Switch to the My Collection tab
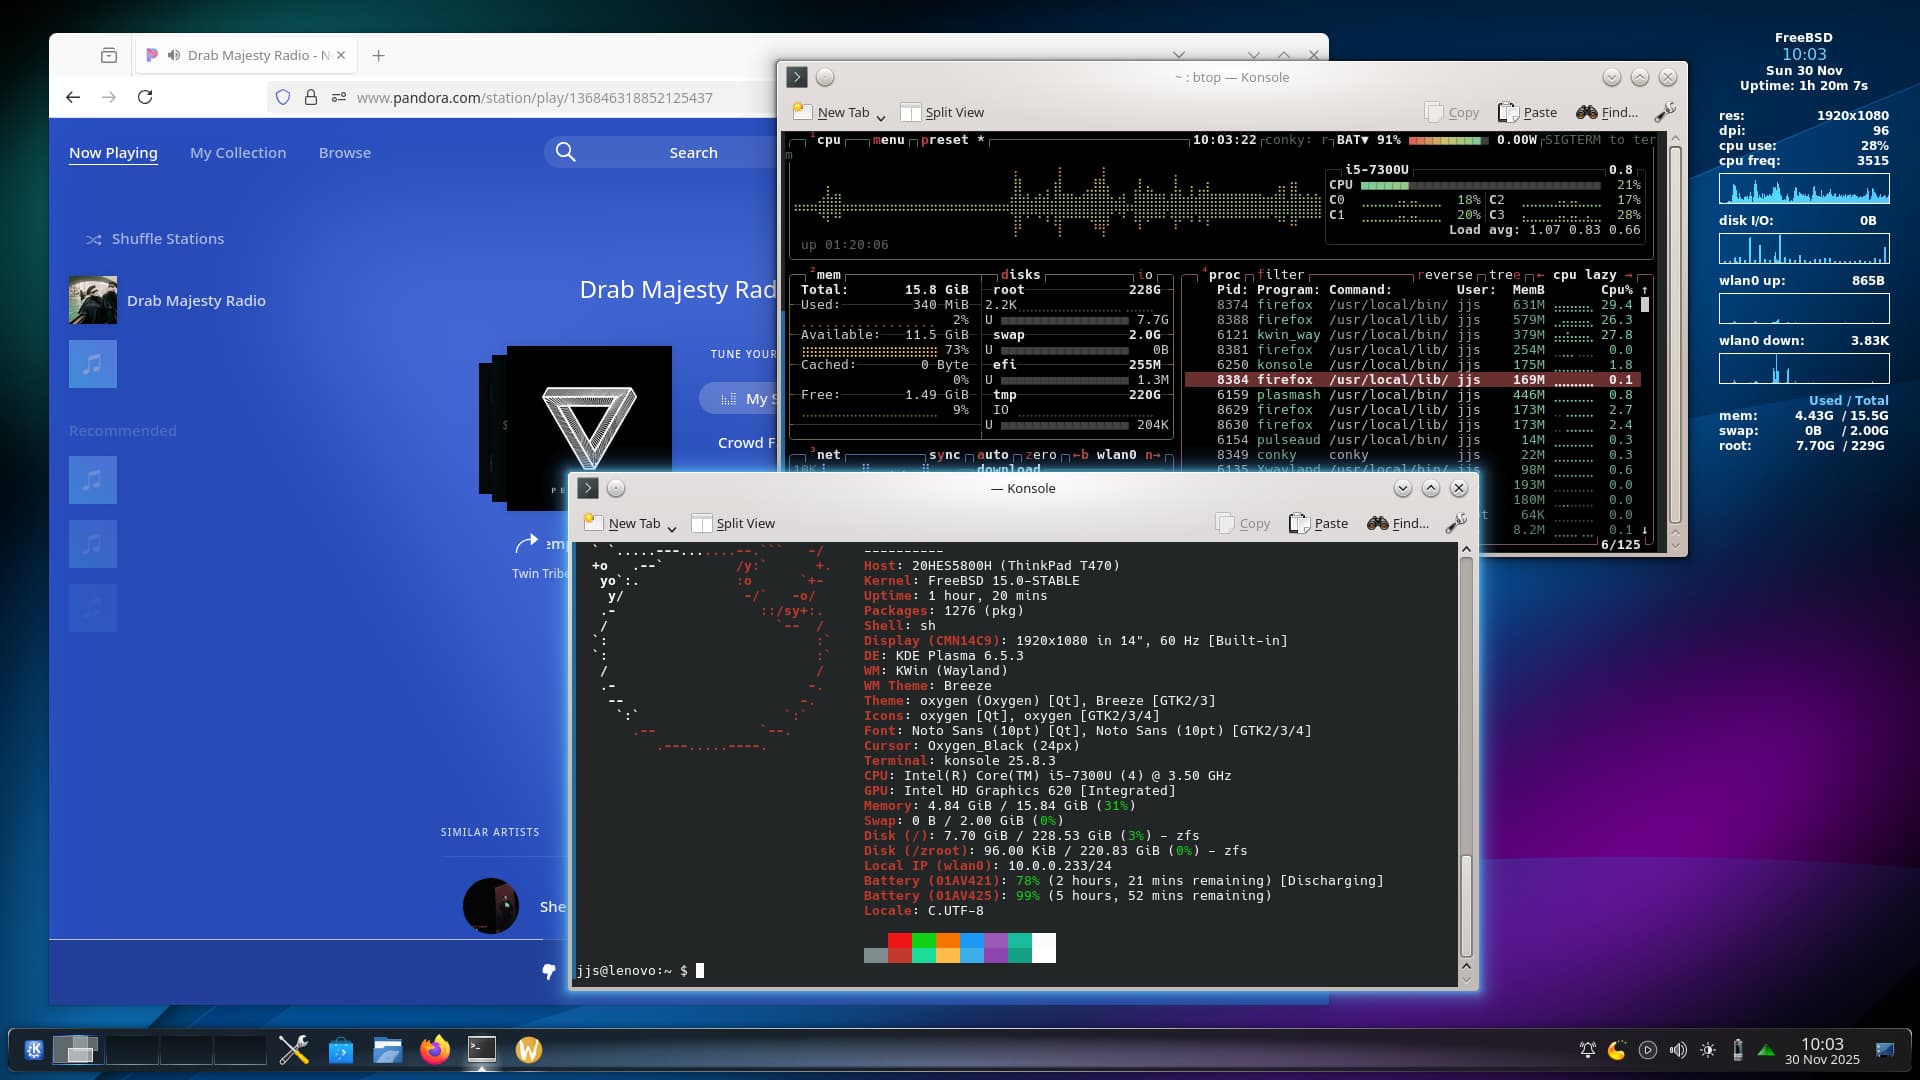This screenshot has width=1920, height=1080. pyautogui.click(x=238, y=153)
